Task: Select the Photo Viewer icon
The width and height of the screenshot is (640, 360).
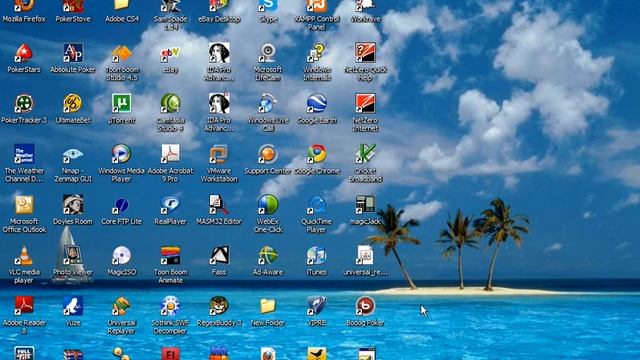Action: pos(73,256)
